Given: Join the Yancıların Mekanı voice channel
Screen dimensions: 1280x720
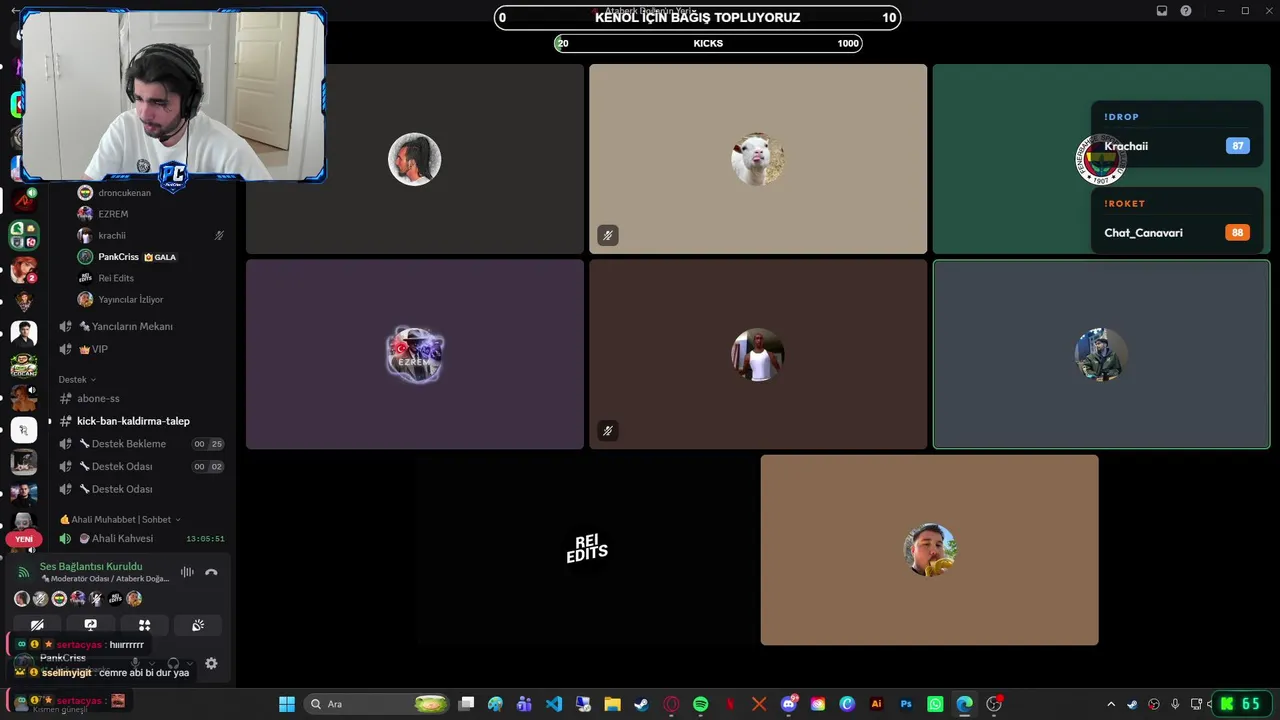Looking at the screenshot, I should click(141, 326).
